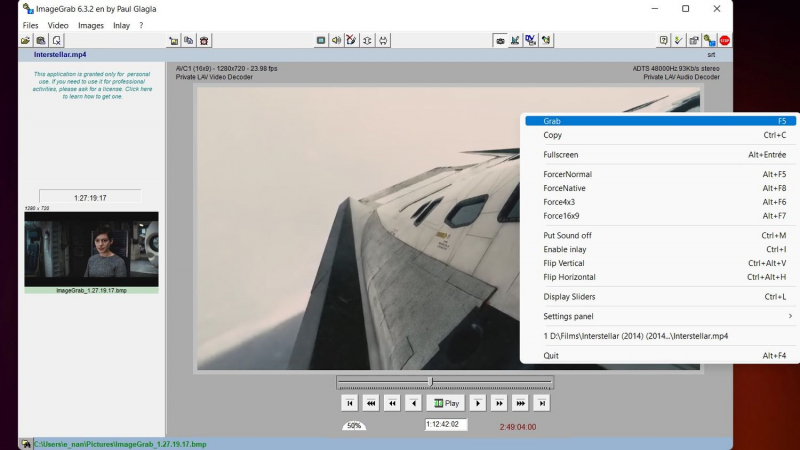Screen dimensions: 800x450
Task: Choose Copy in the context menu
Action: coord(660,135)
